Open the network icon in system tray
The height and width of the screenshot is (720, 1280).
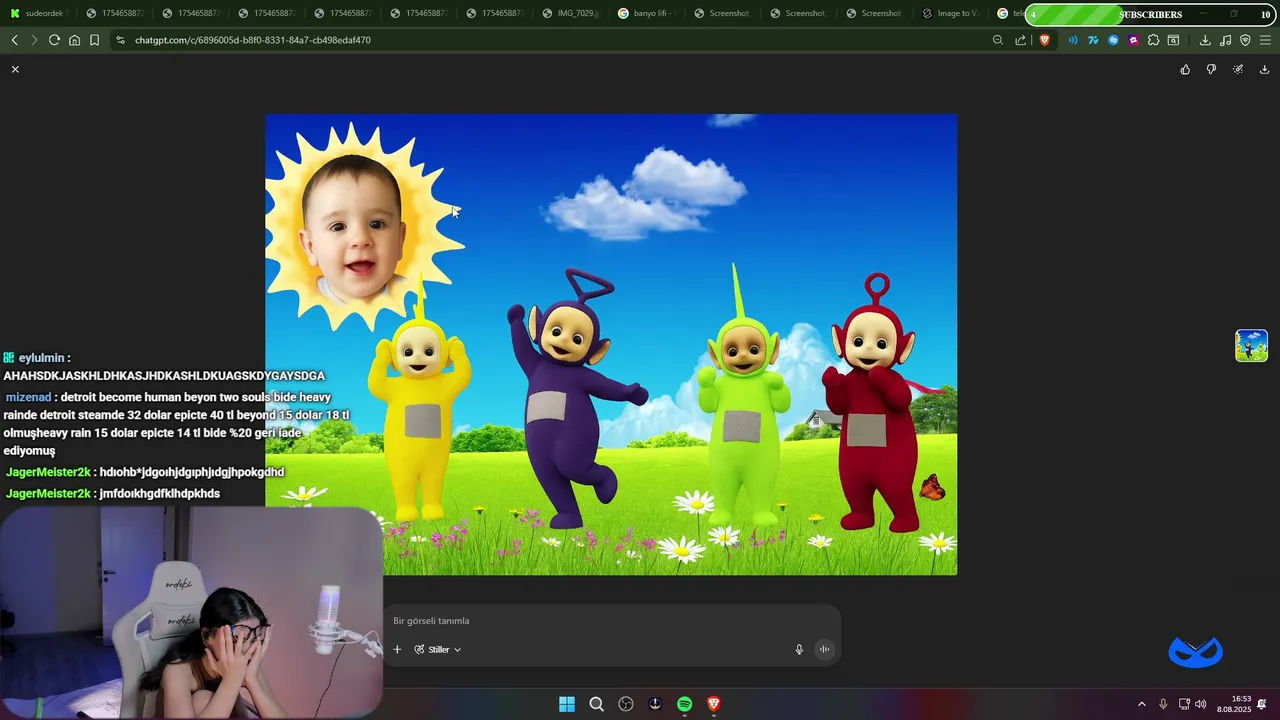click(x=1184, y=704)
